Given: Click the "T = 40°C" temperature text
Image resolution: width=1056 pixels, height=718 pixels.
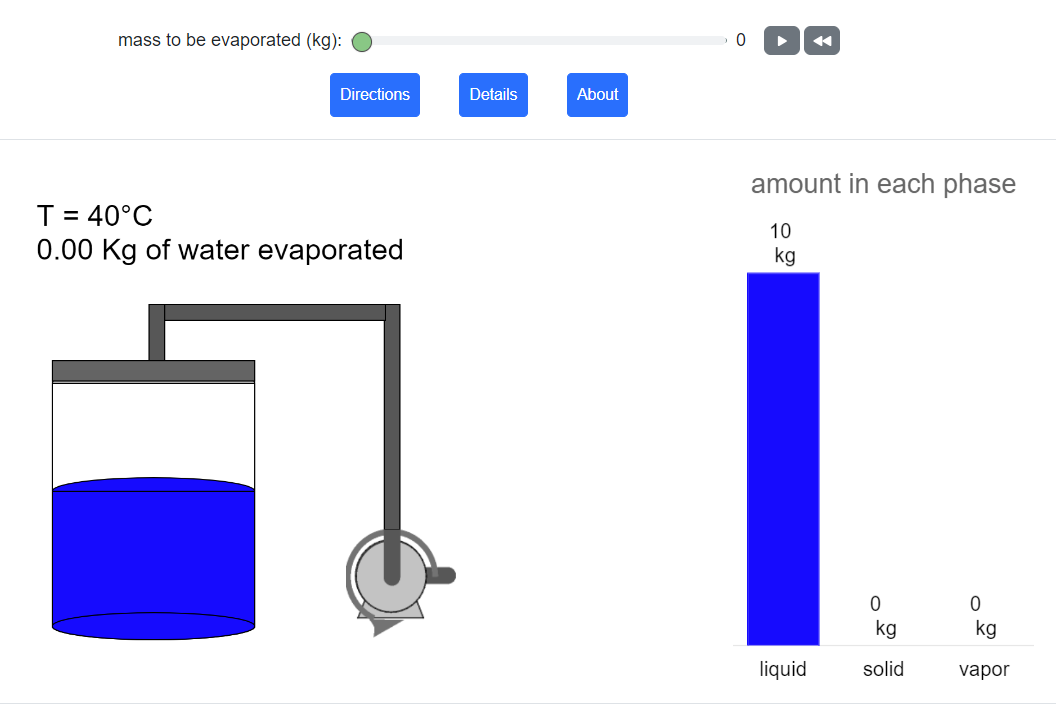Looking at the screenshot, I should pyautogui.click(x=95, y=216).
